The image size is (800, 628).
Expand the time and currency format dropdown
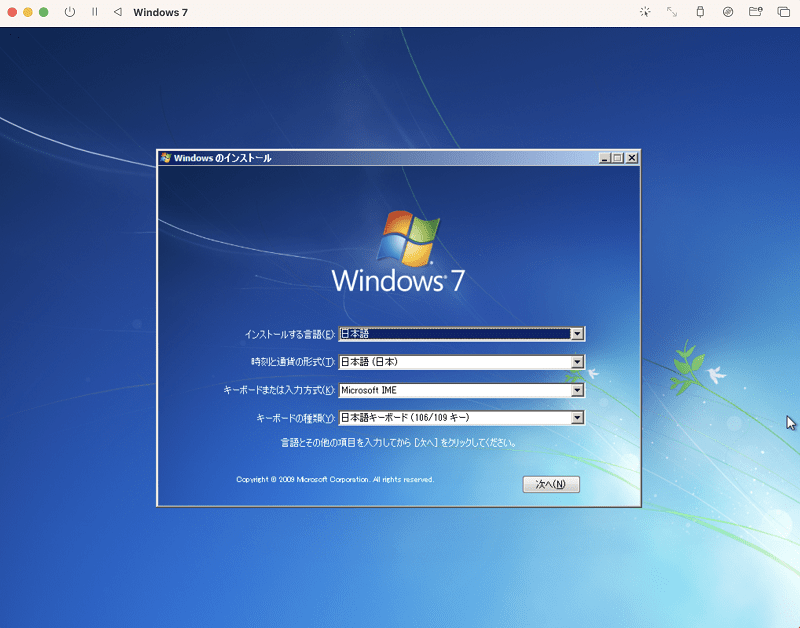click(x=577, y=362)
